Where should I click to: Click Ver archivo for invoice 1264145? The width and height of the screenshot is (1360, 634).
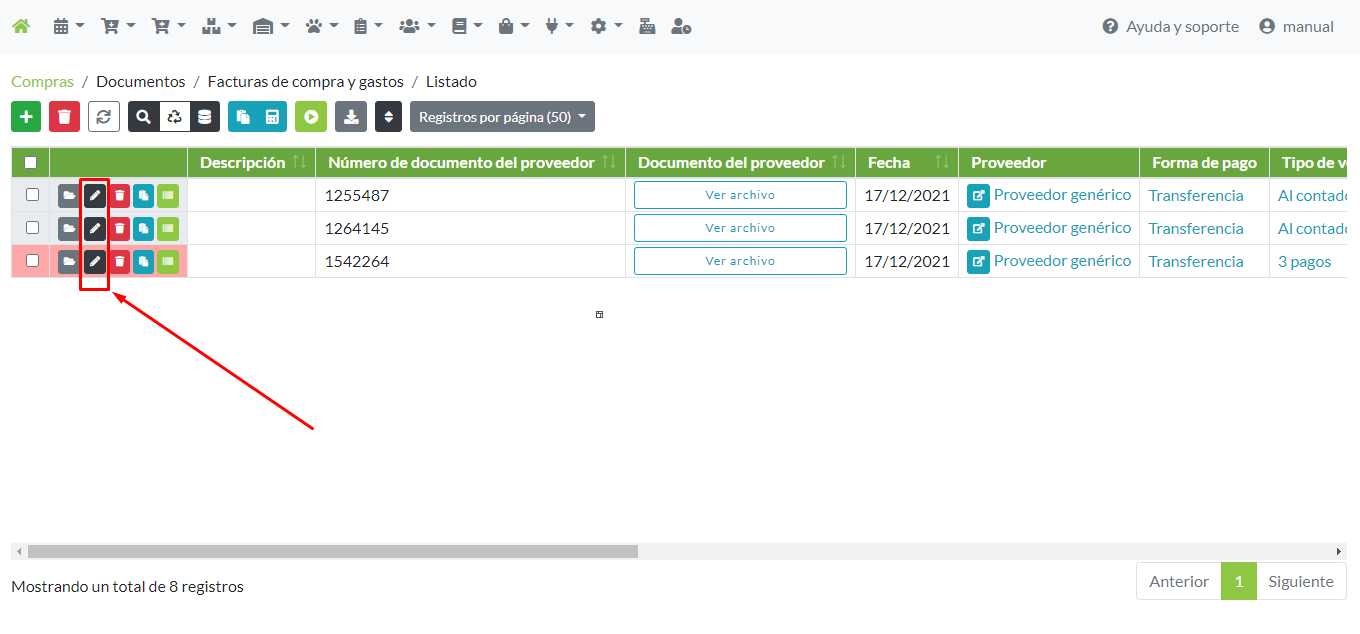[740, 228]
